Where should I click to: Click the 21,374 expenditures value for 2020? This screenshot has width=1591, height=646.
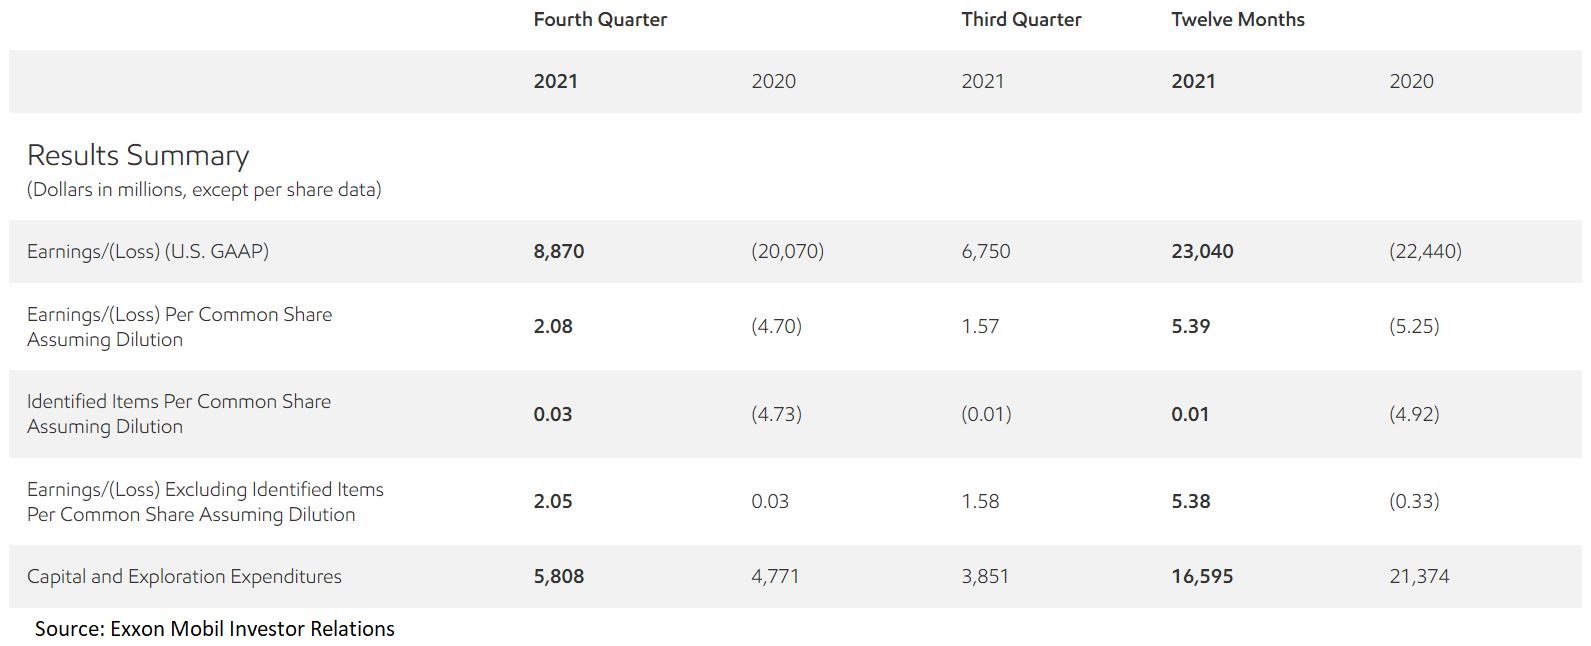pos(1419,576)
